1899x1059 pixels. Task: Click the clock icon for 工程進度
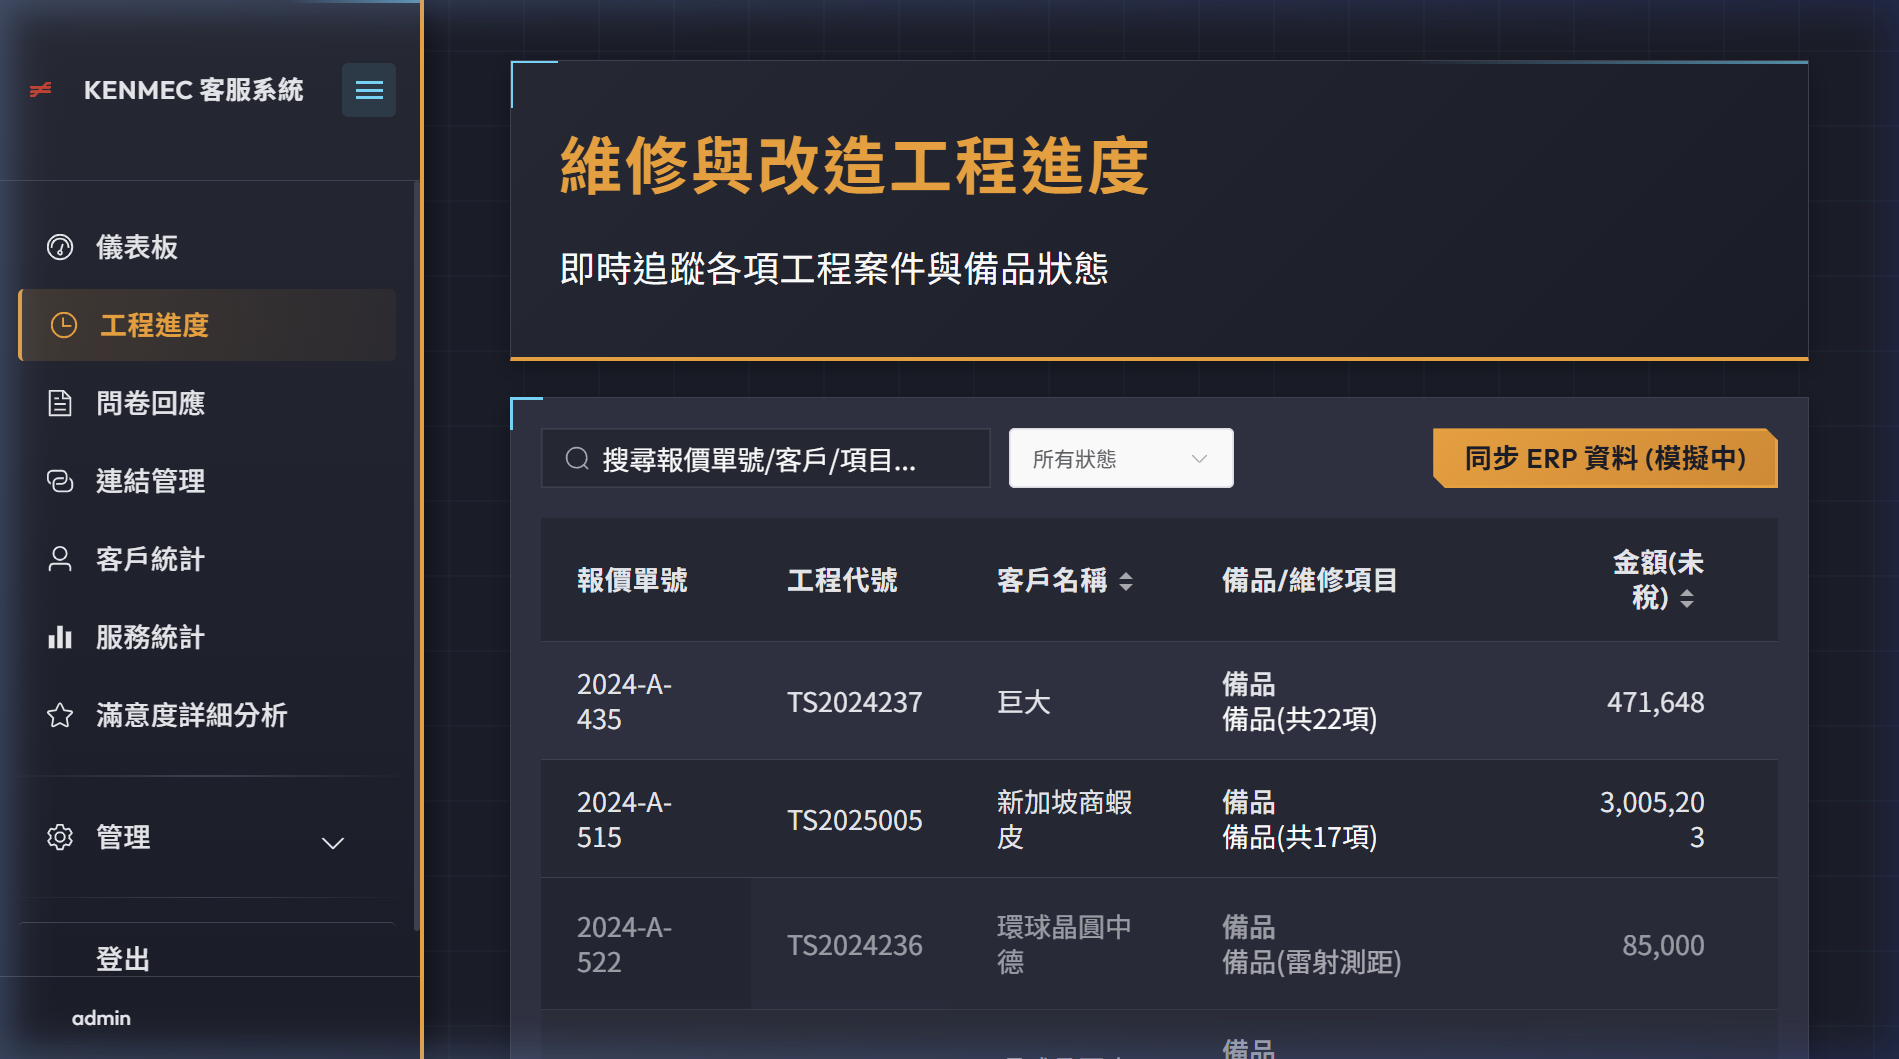[x=64, y=325]
